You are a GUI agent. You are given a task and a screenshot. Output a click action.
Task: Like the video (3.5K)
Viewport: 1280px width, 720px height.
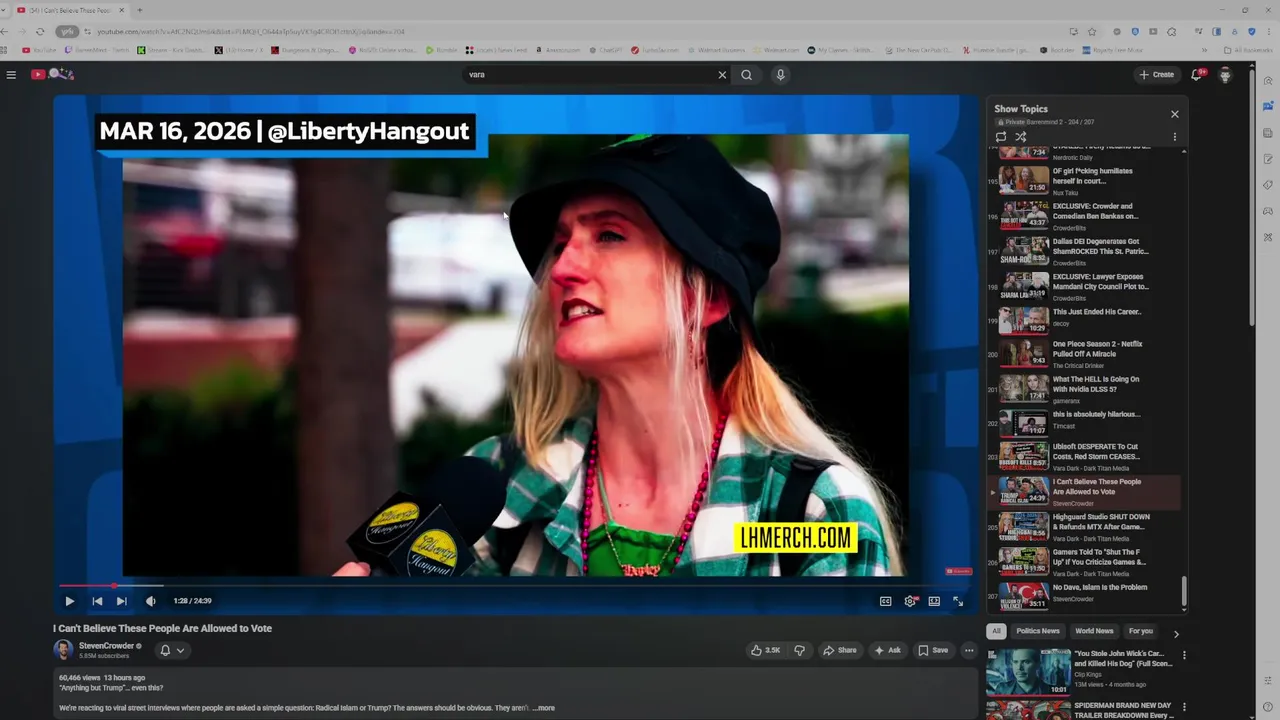[x=765, y=650]
